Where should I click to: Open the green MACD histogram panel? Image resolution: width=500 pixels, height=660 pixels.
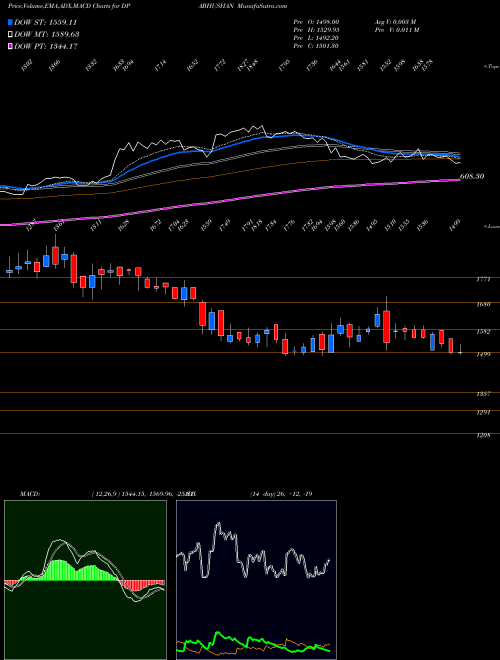(x=85, y=580)
